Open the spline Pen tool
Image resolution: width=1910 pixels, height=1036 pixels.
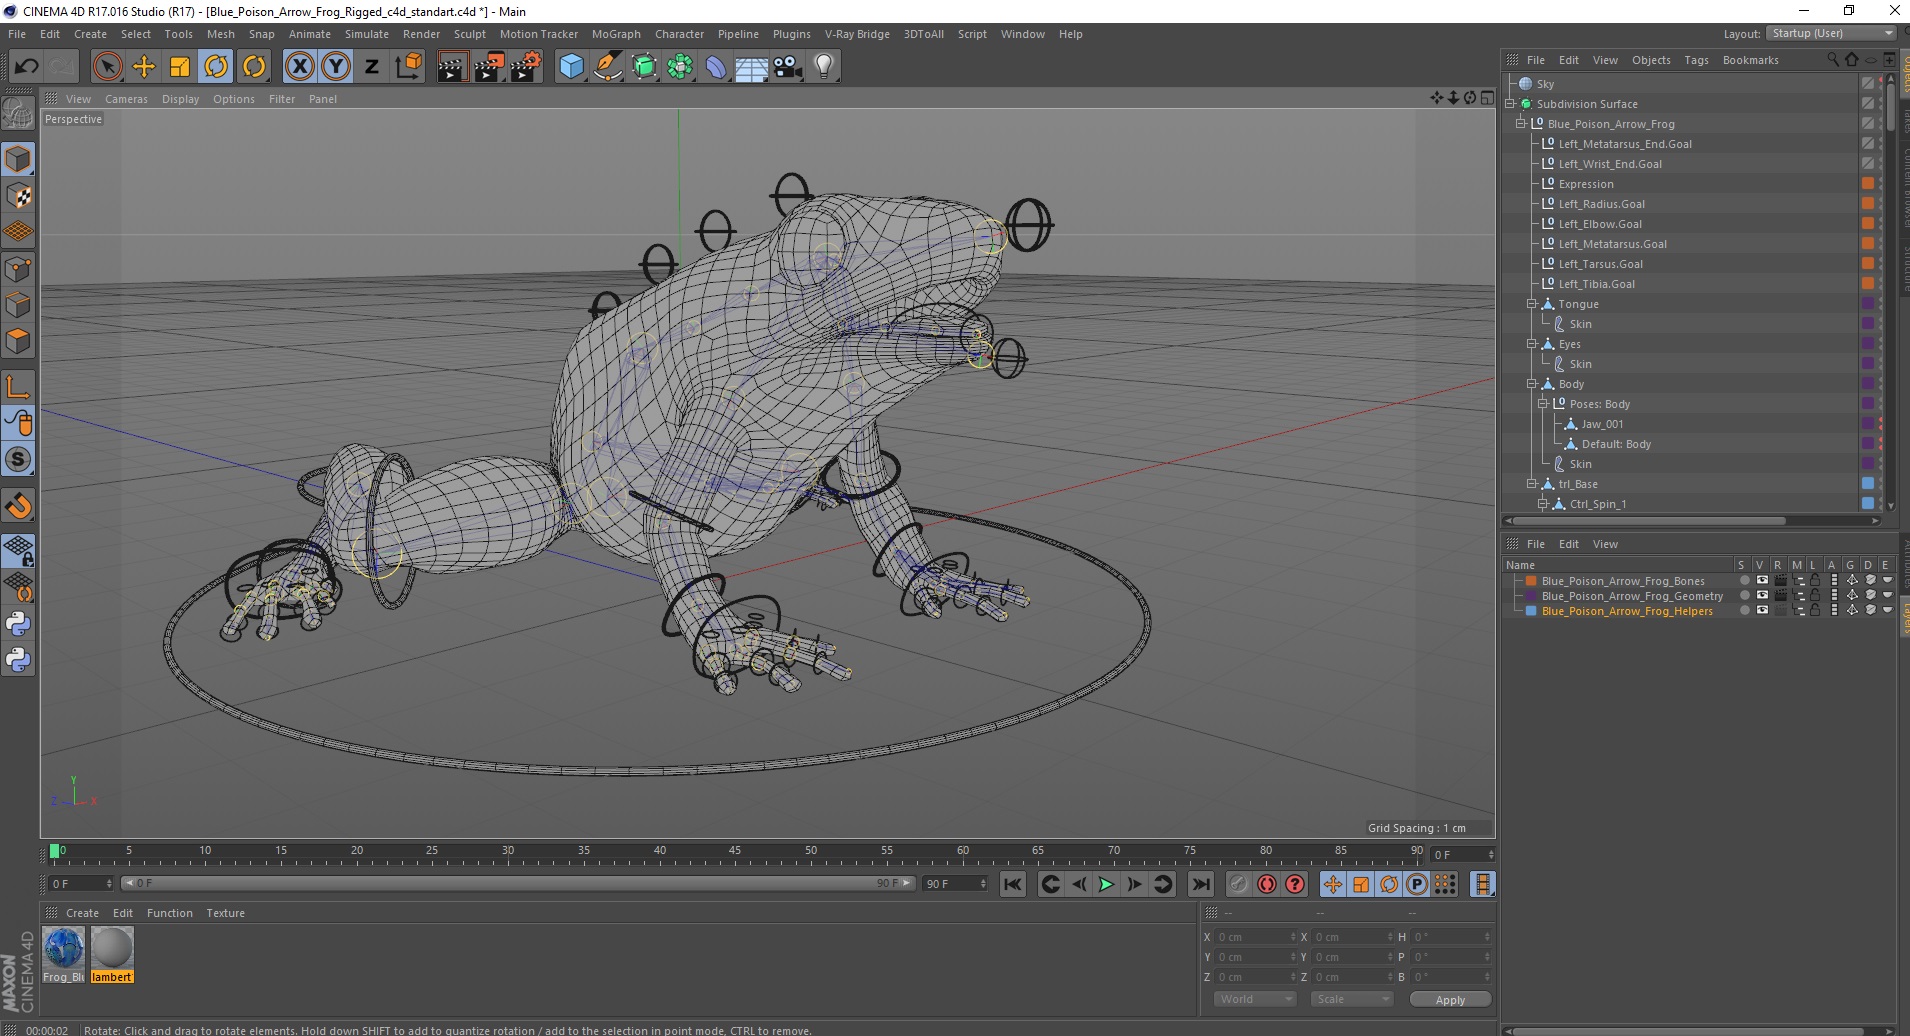pyautogui.click(x=607, y=67)
